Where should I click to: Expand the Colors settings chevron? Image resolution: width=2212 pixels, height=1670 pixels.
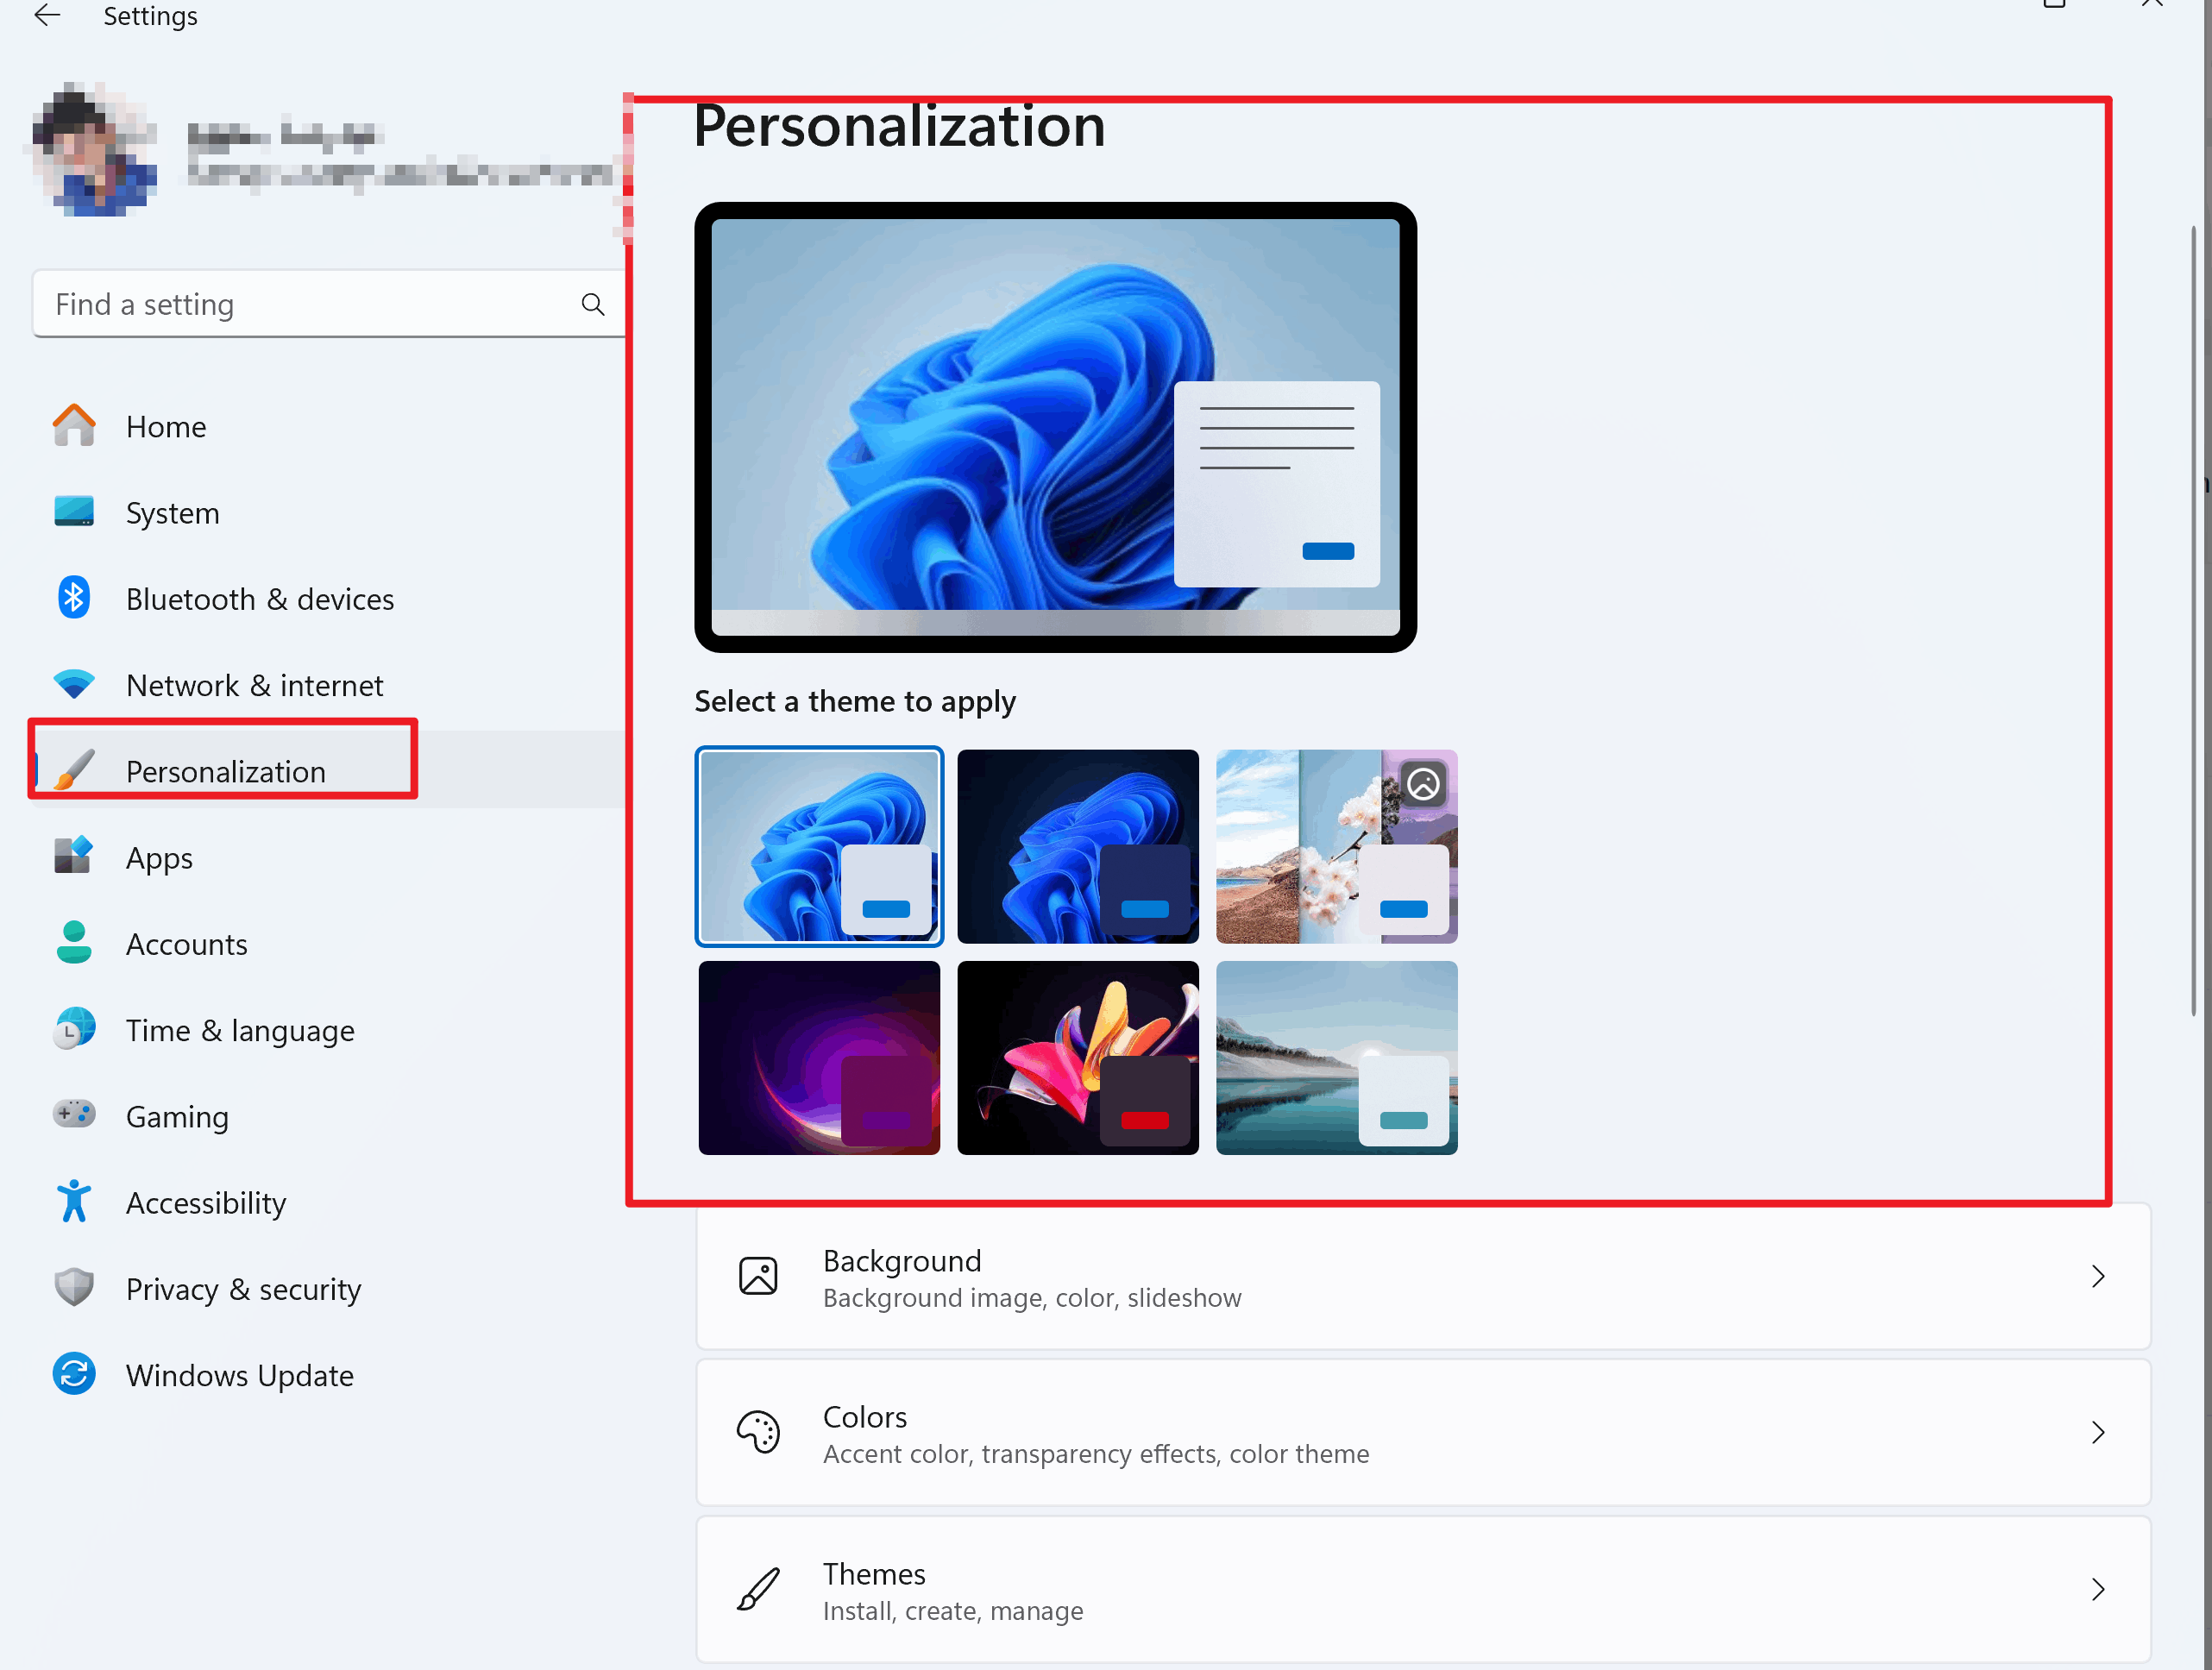[x=2097, y=1432]
